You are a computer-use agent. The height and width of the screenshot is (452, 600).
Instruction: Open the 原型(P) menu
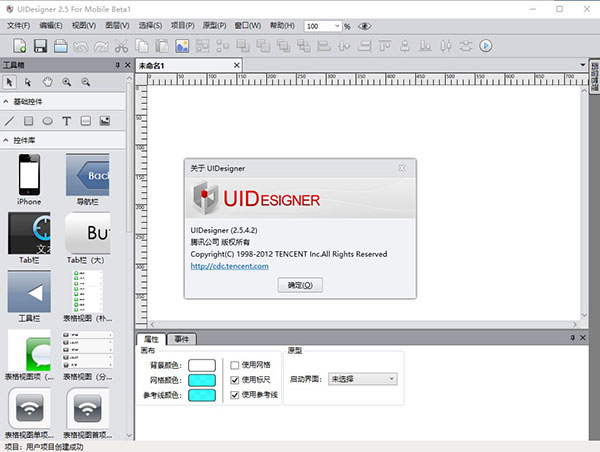pyautogui.click(x=214, y=26)
